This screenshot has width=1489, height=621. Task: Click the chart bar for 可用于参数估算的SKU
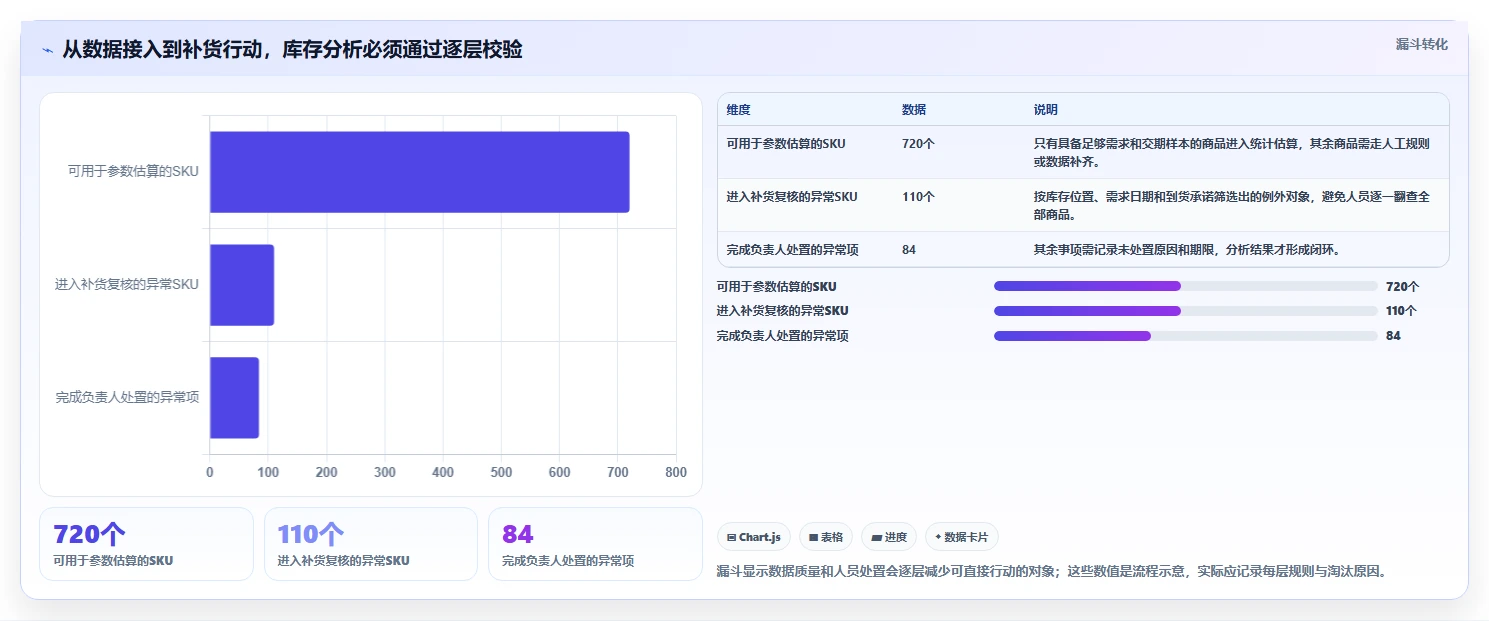click(x=419, y=172)
